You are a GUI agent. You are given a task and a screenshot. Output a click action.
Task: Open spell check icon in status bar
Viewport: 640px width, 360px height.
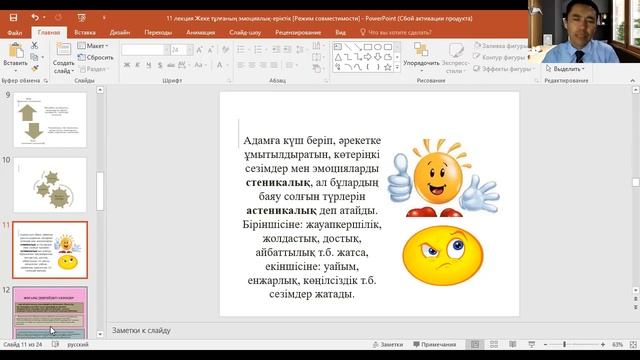click(55, 344)
